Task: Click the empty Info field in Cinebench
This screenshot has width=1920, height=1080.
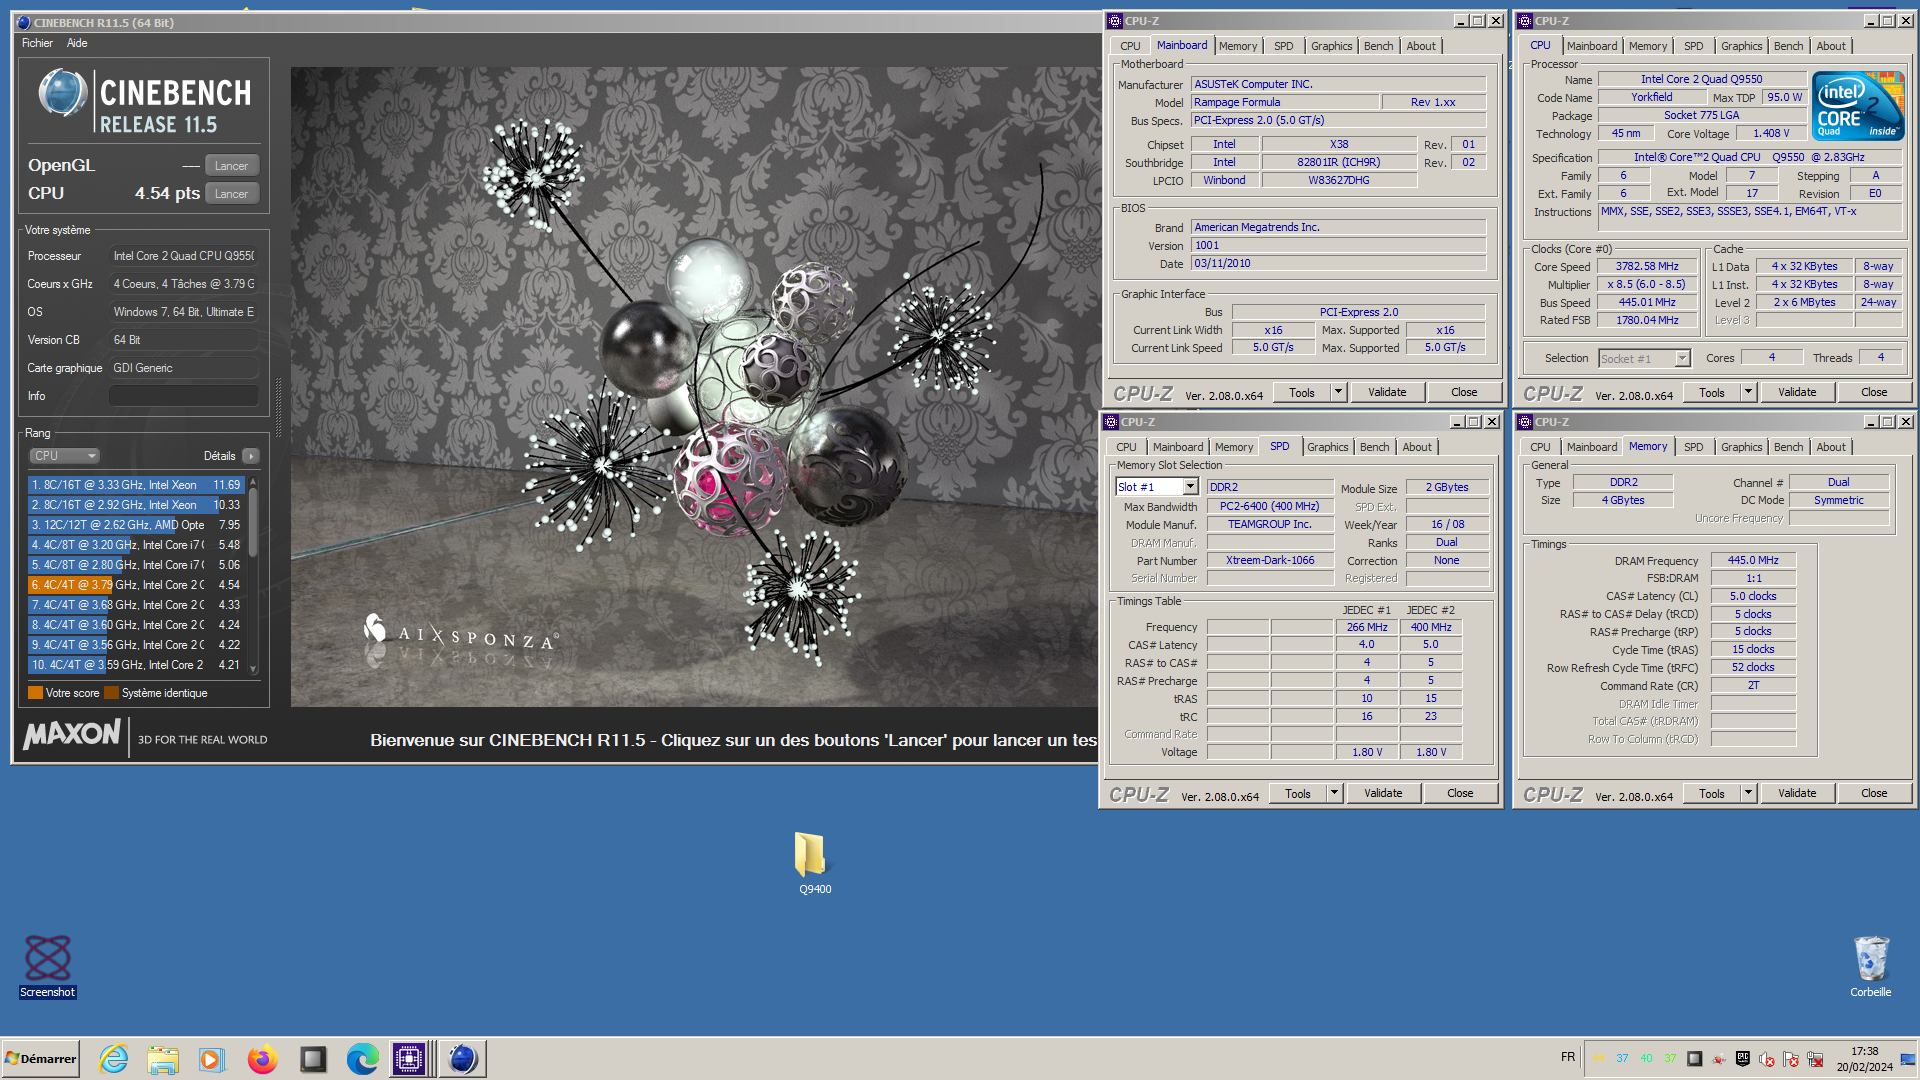Action: 183,396
